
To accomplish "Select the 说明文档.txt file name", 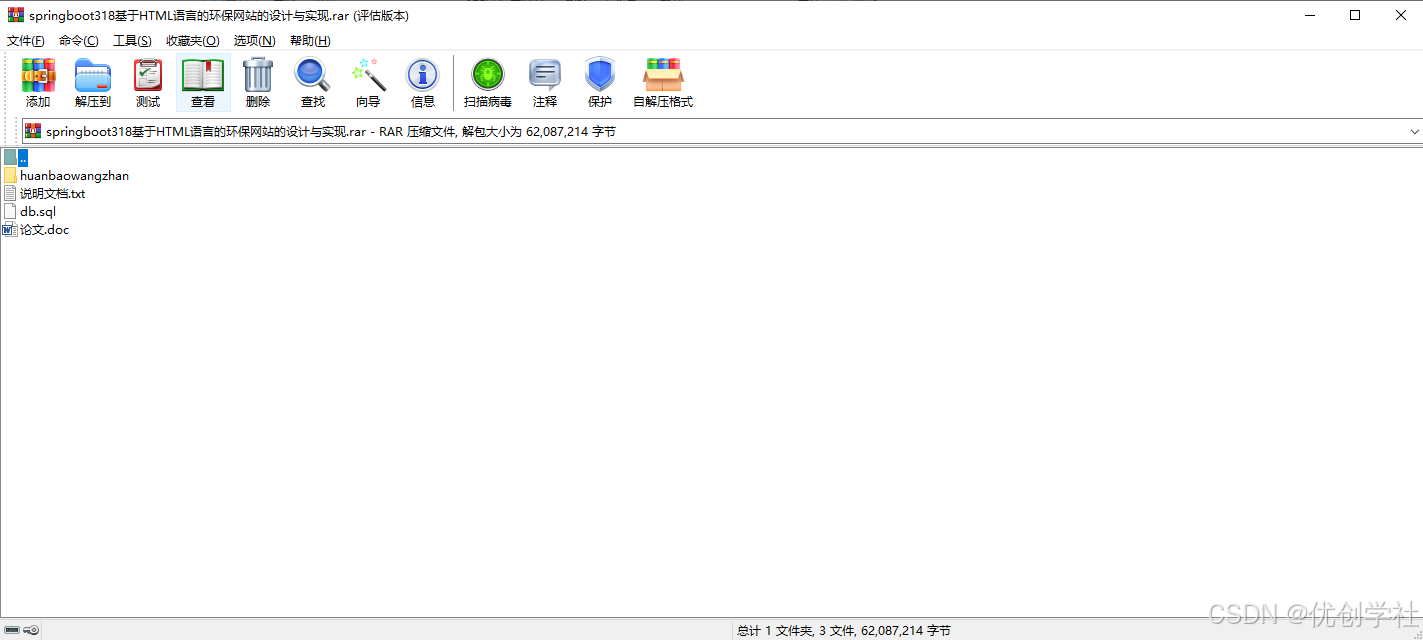I will coord(53,193).
